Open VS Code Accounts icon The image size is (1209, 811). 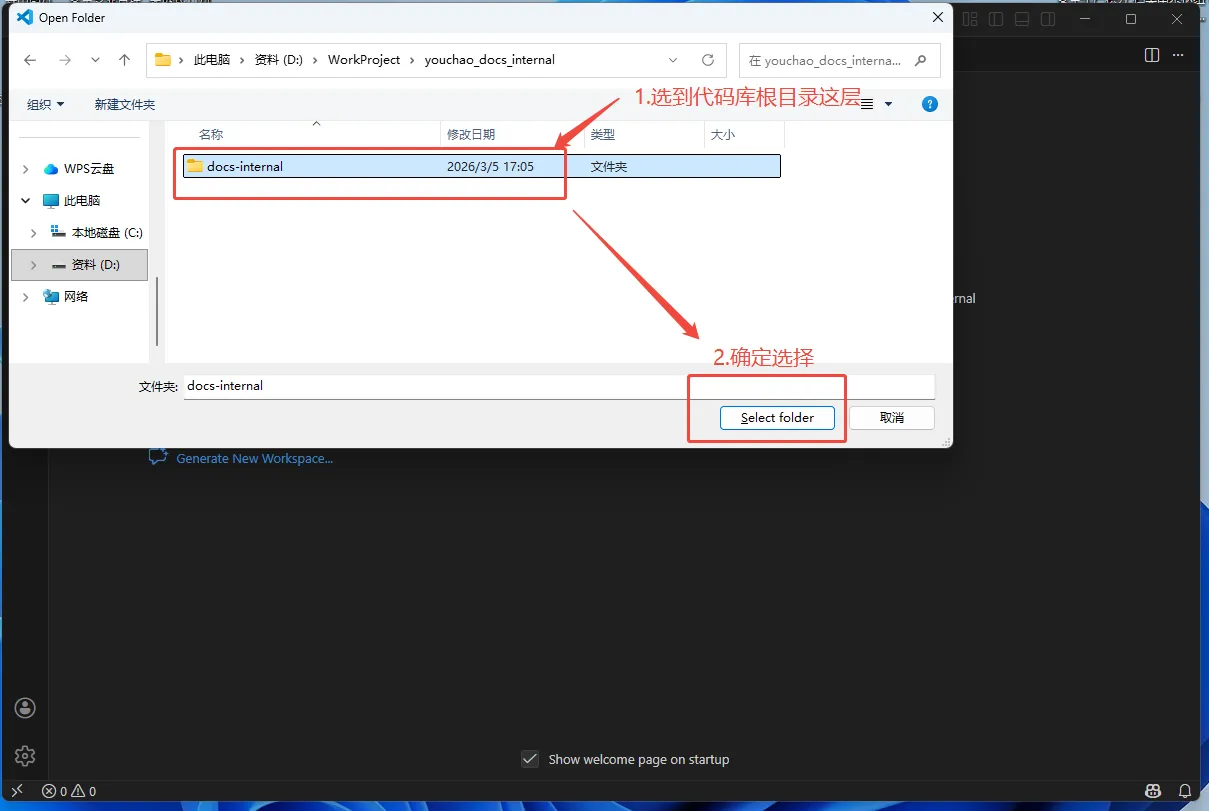coord(25,708)
